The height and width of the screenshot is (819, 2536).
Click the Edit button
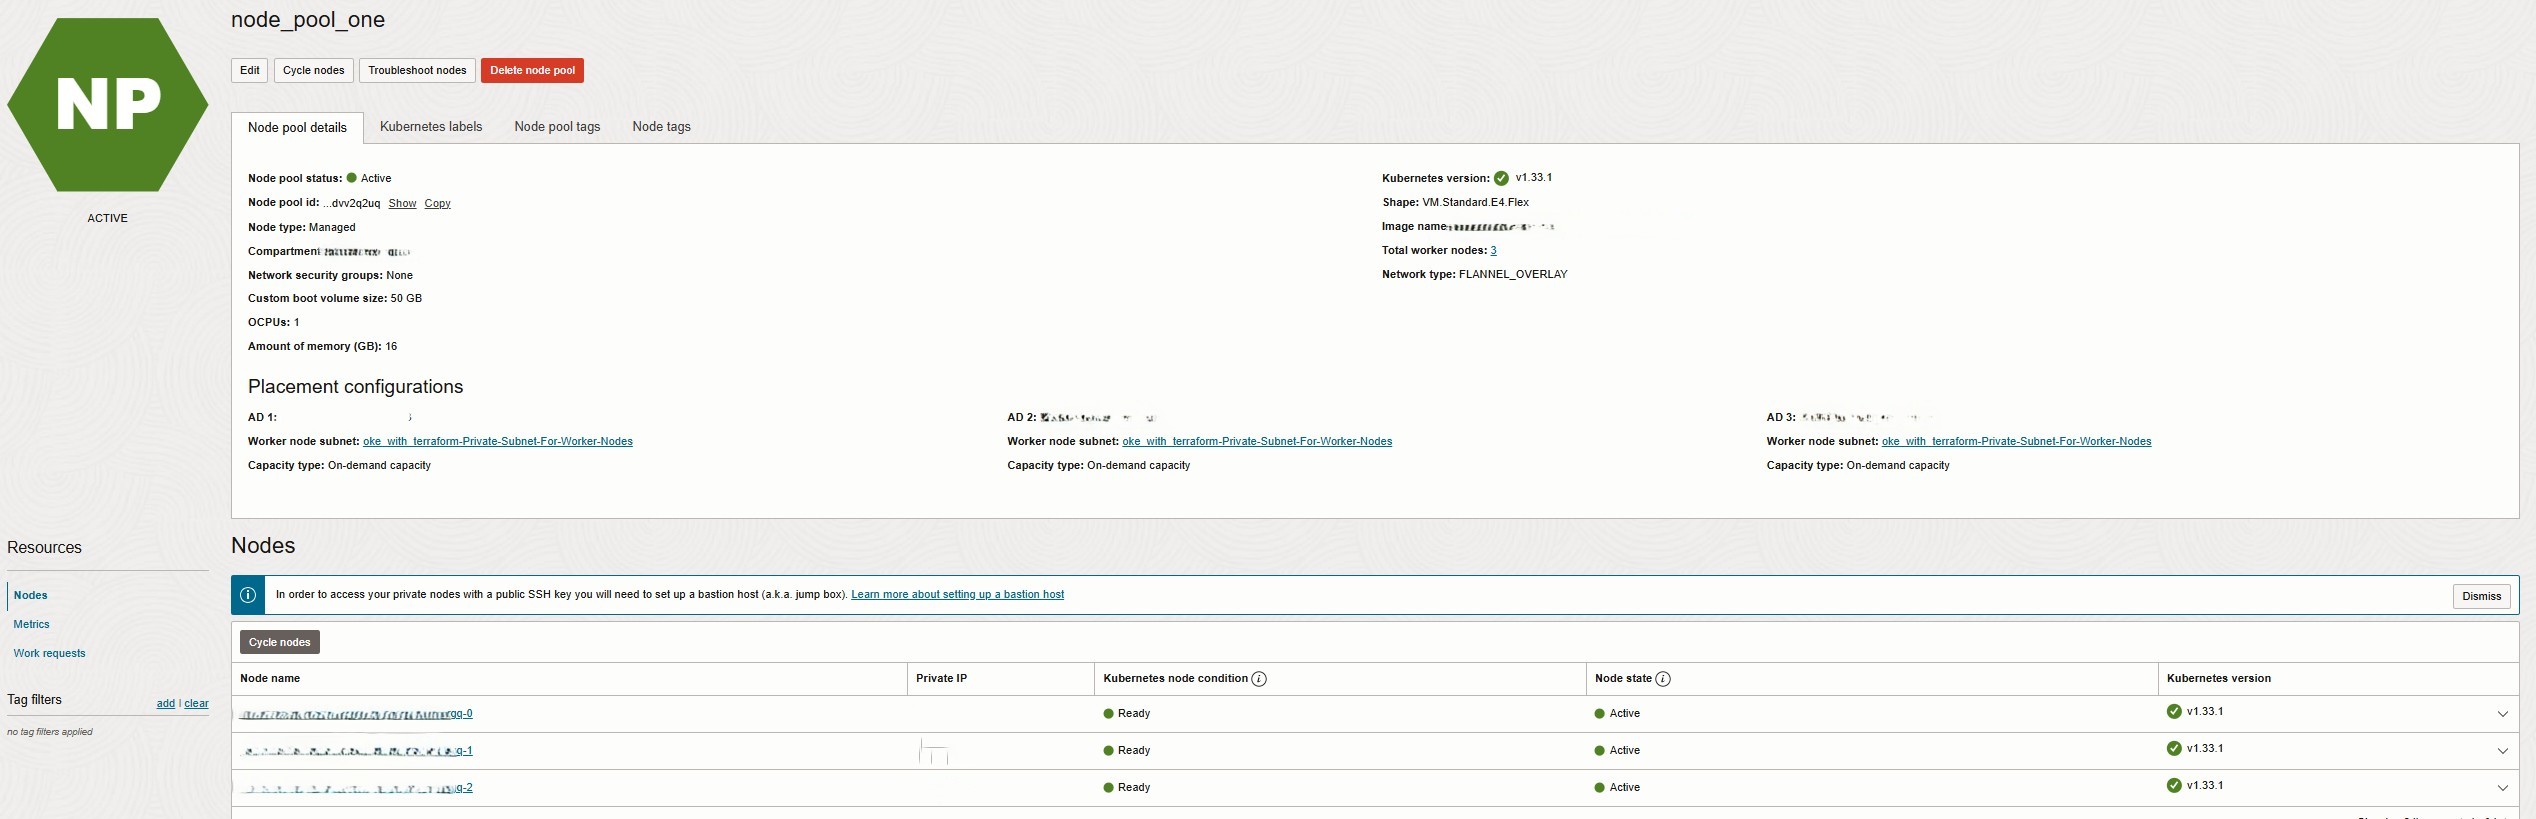click(250, 71)
